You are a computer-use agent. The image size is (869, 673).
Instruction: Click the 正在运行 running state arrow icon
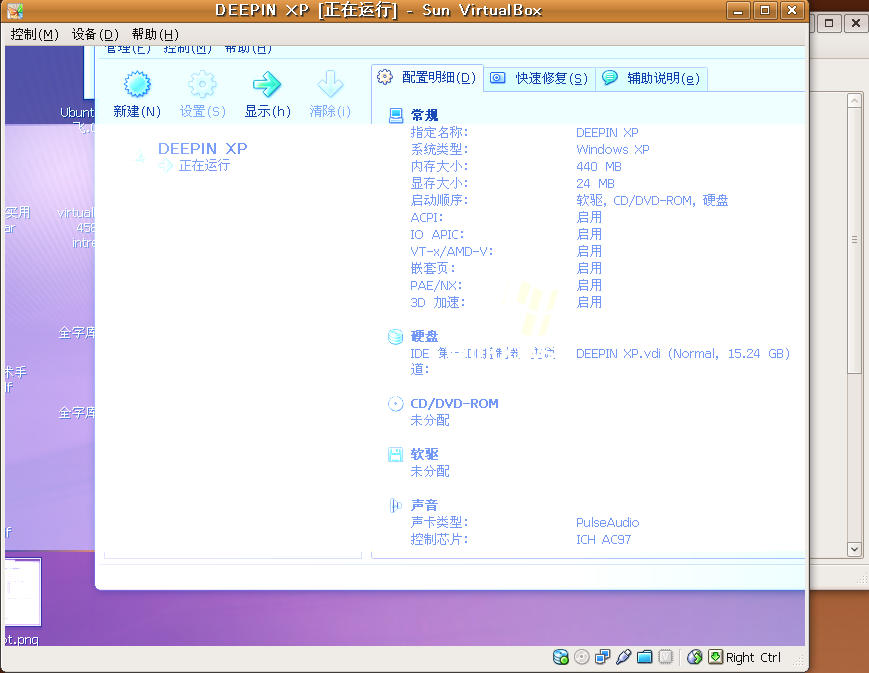point(165,165)
